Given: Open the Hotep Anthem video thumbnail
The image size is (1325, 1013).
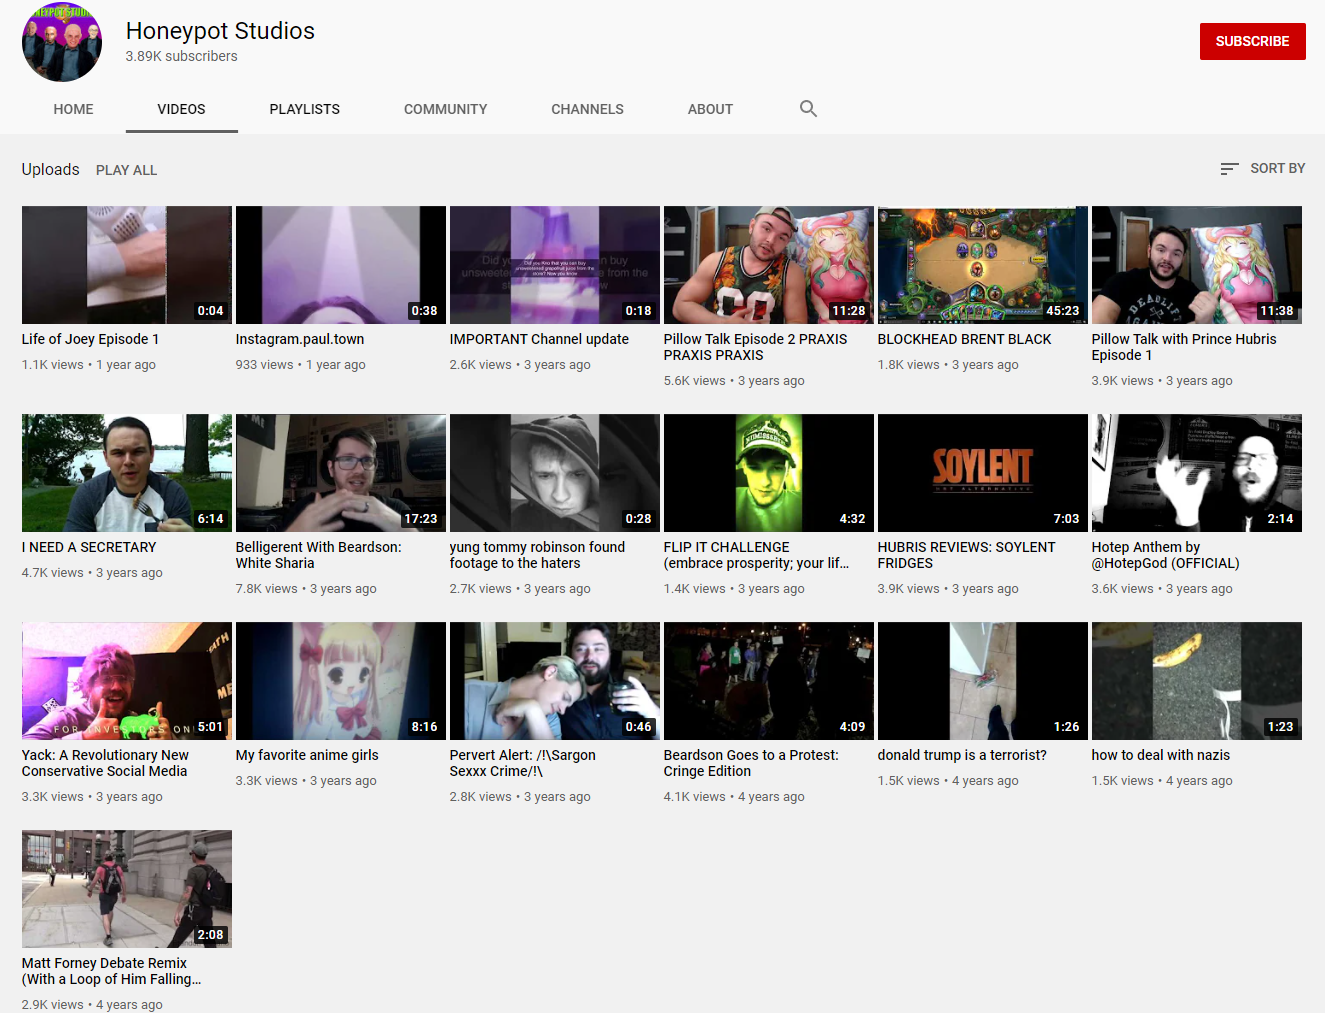Looking at the screenshot, I should click(1197, 473).
